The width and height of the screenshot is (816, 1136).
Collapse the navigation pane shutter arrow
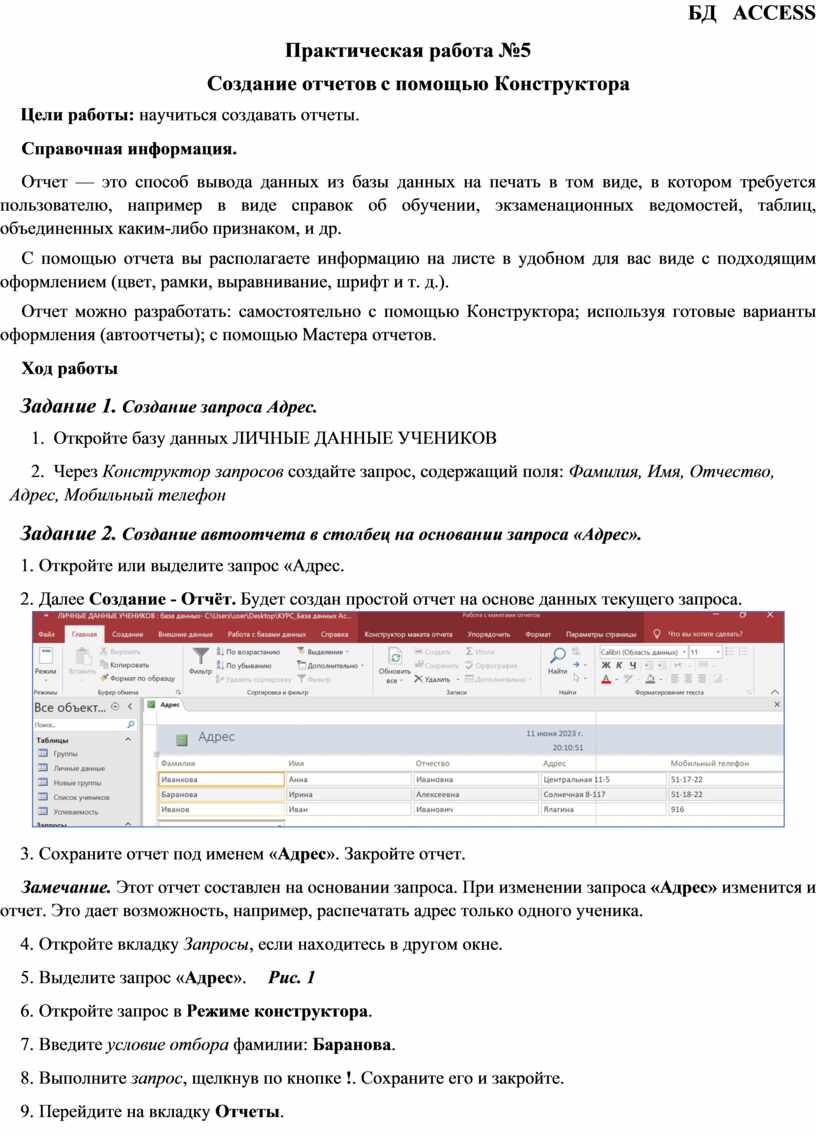(130, 706)
